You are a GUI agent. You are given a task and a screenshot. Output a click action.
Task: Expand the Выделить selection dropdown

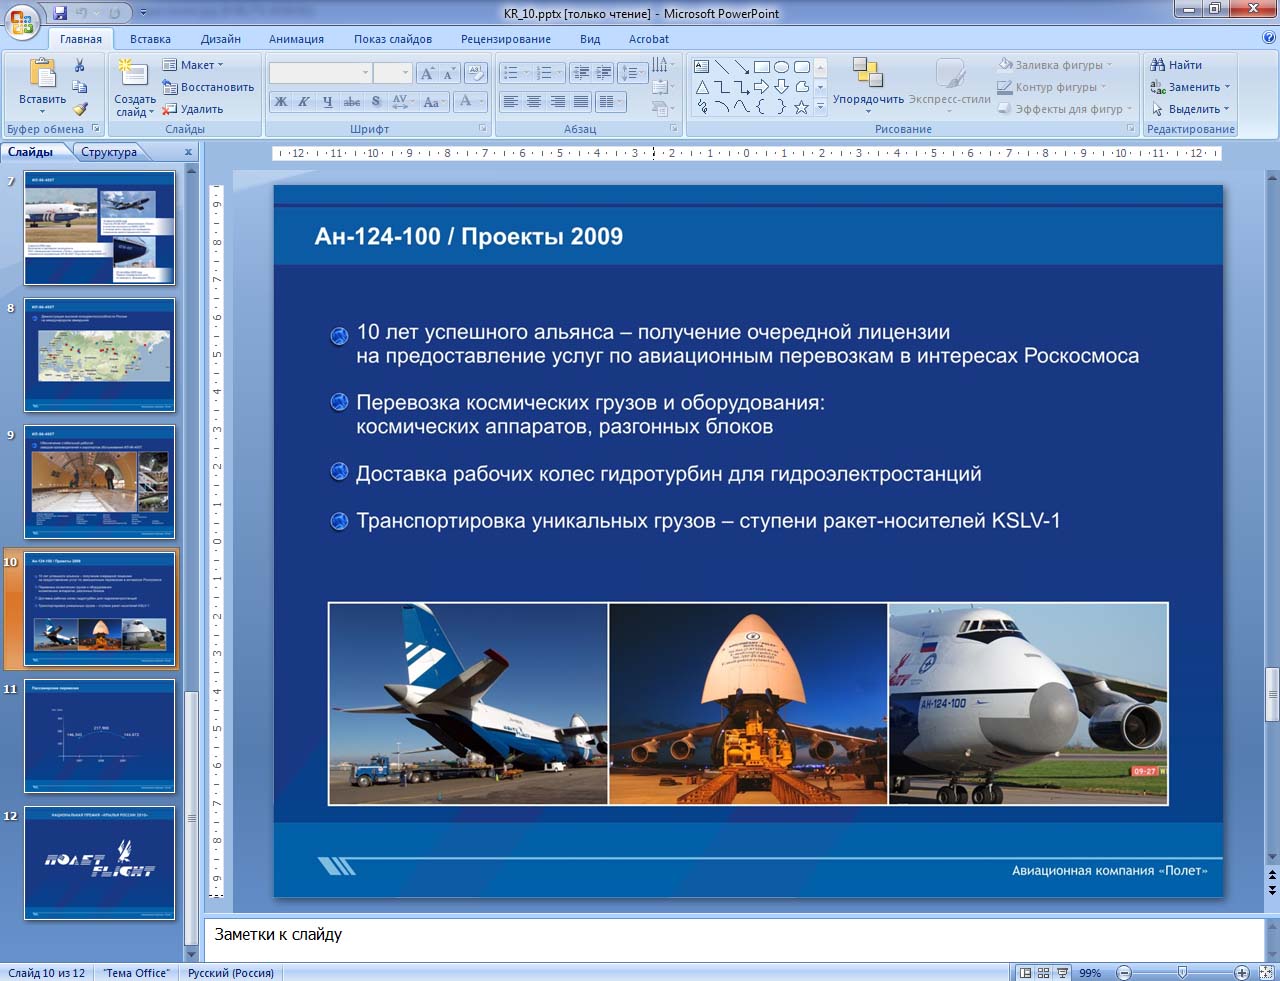click(1190, 109)
